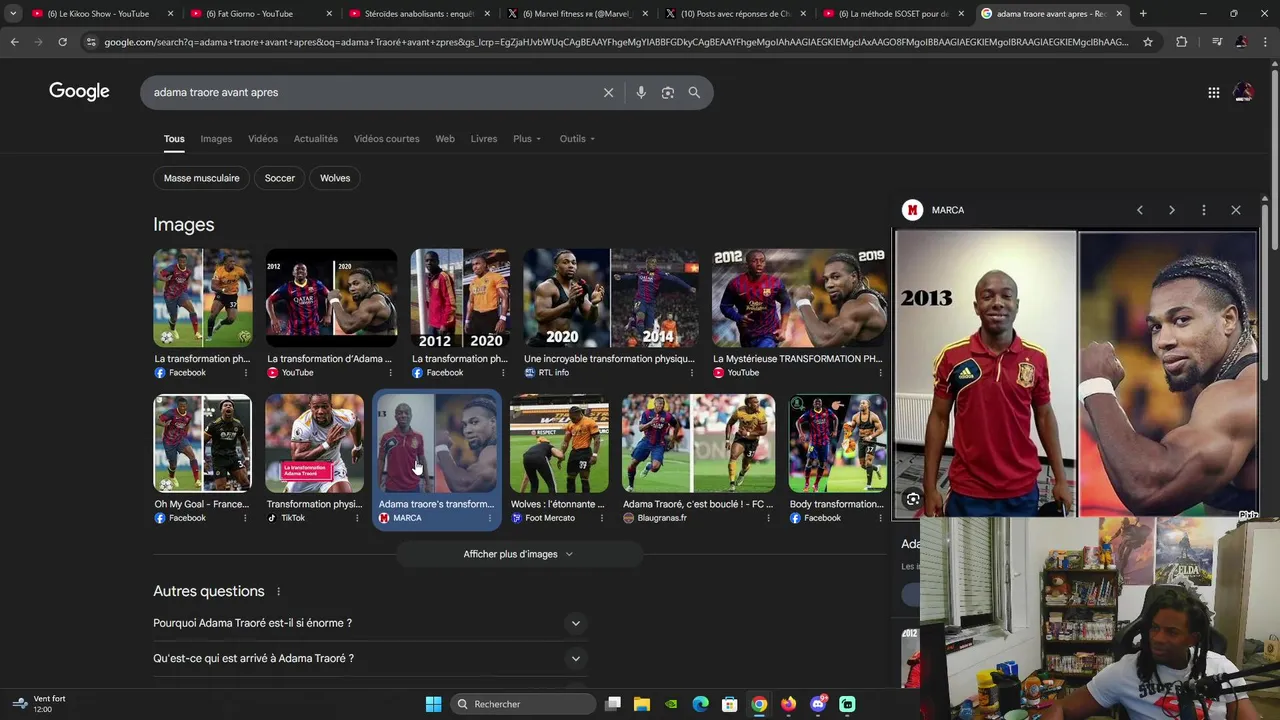Screen dimensions: 1280x720
Task: Expand the Plus search category dropdown
Action: [527, 139]
